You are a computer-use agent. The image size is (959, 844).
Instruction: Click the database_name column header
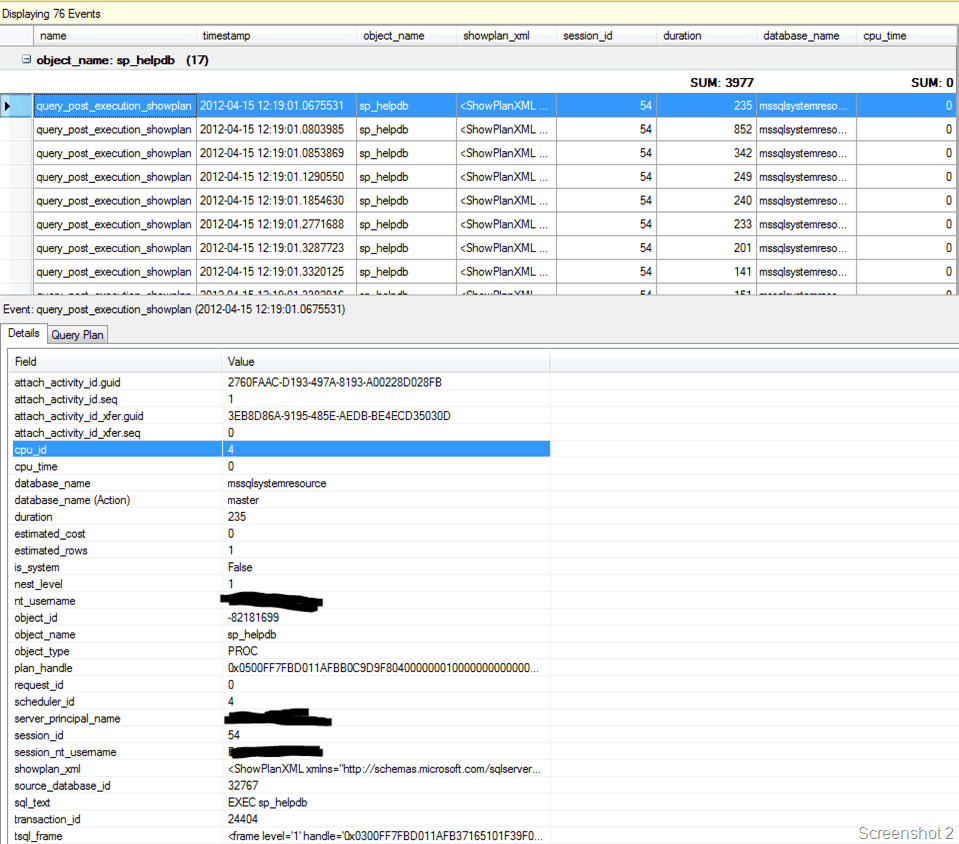801,36
